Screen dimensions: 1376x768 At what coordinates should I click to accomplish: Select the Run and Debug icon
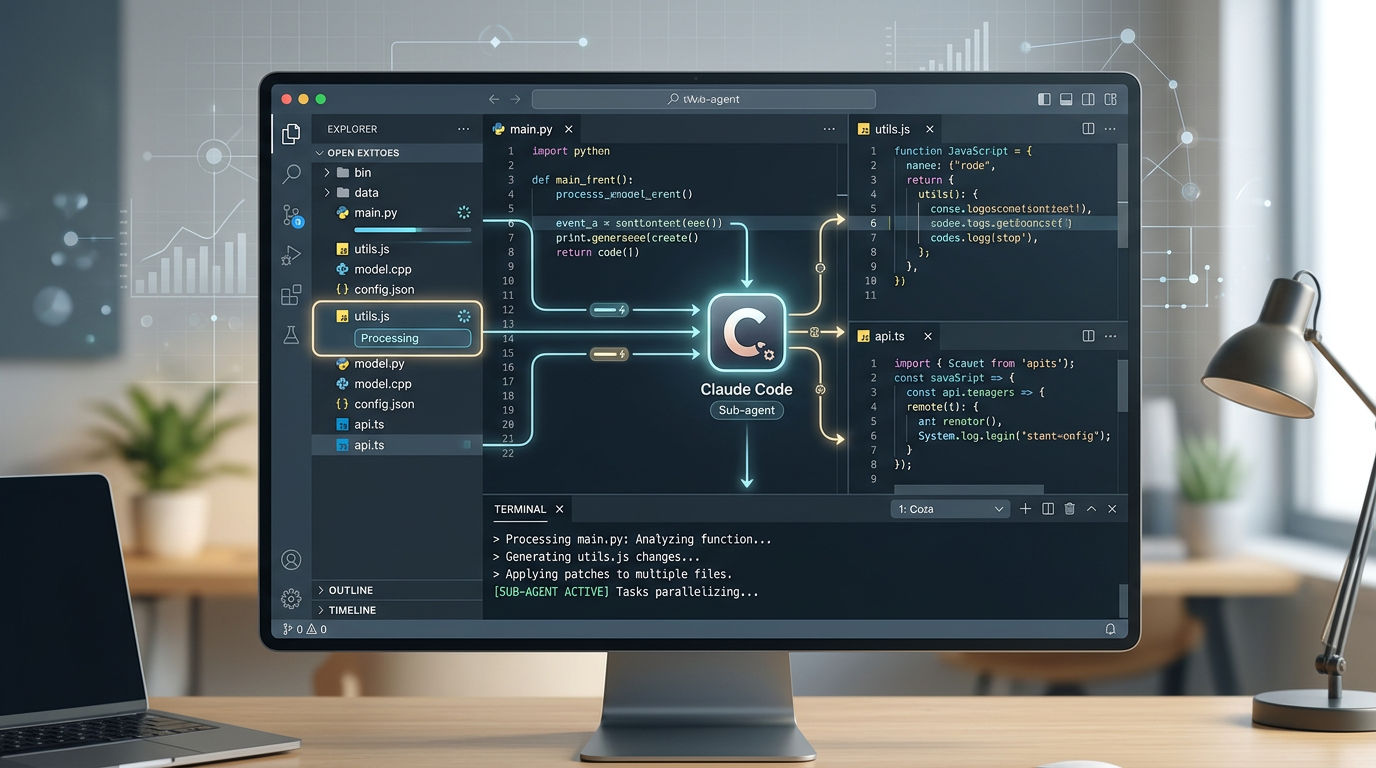point(291,254)
